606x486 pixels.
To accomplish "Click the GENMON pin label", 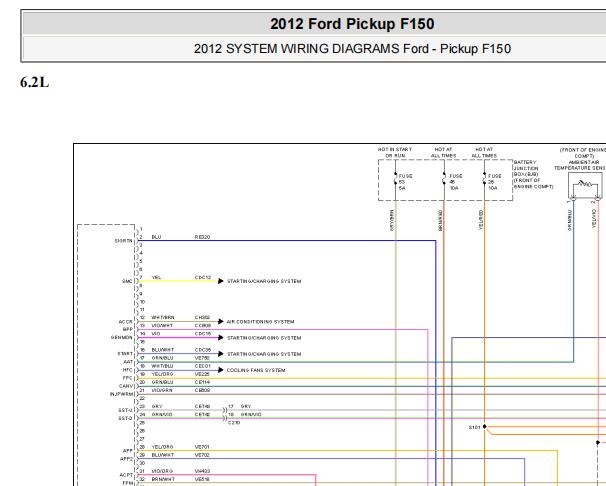I will click(x=122, y=338).
